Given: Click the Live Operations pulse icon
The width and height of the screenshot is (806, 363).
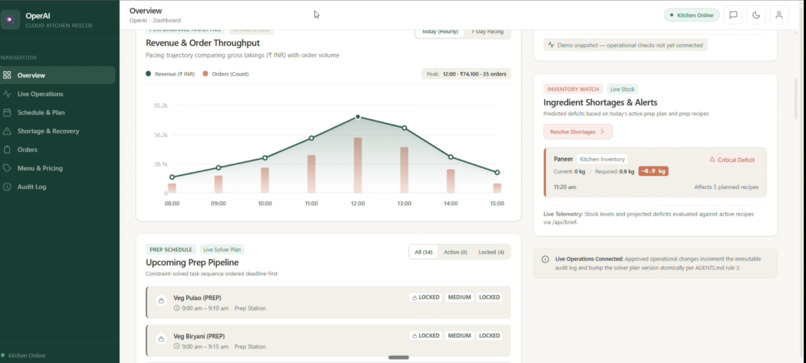Looking at the screenshot, I should click(x=7, y=94).
